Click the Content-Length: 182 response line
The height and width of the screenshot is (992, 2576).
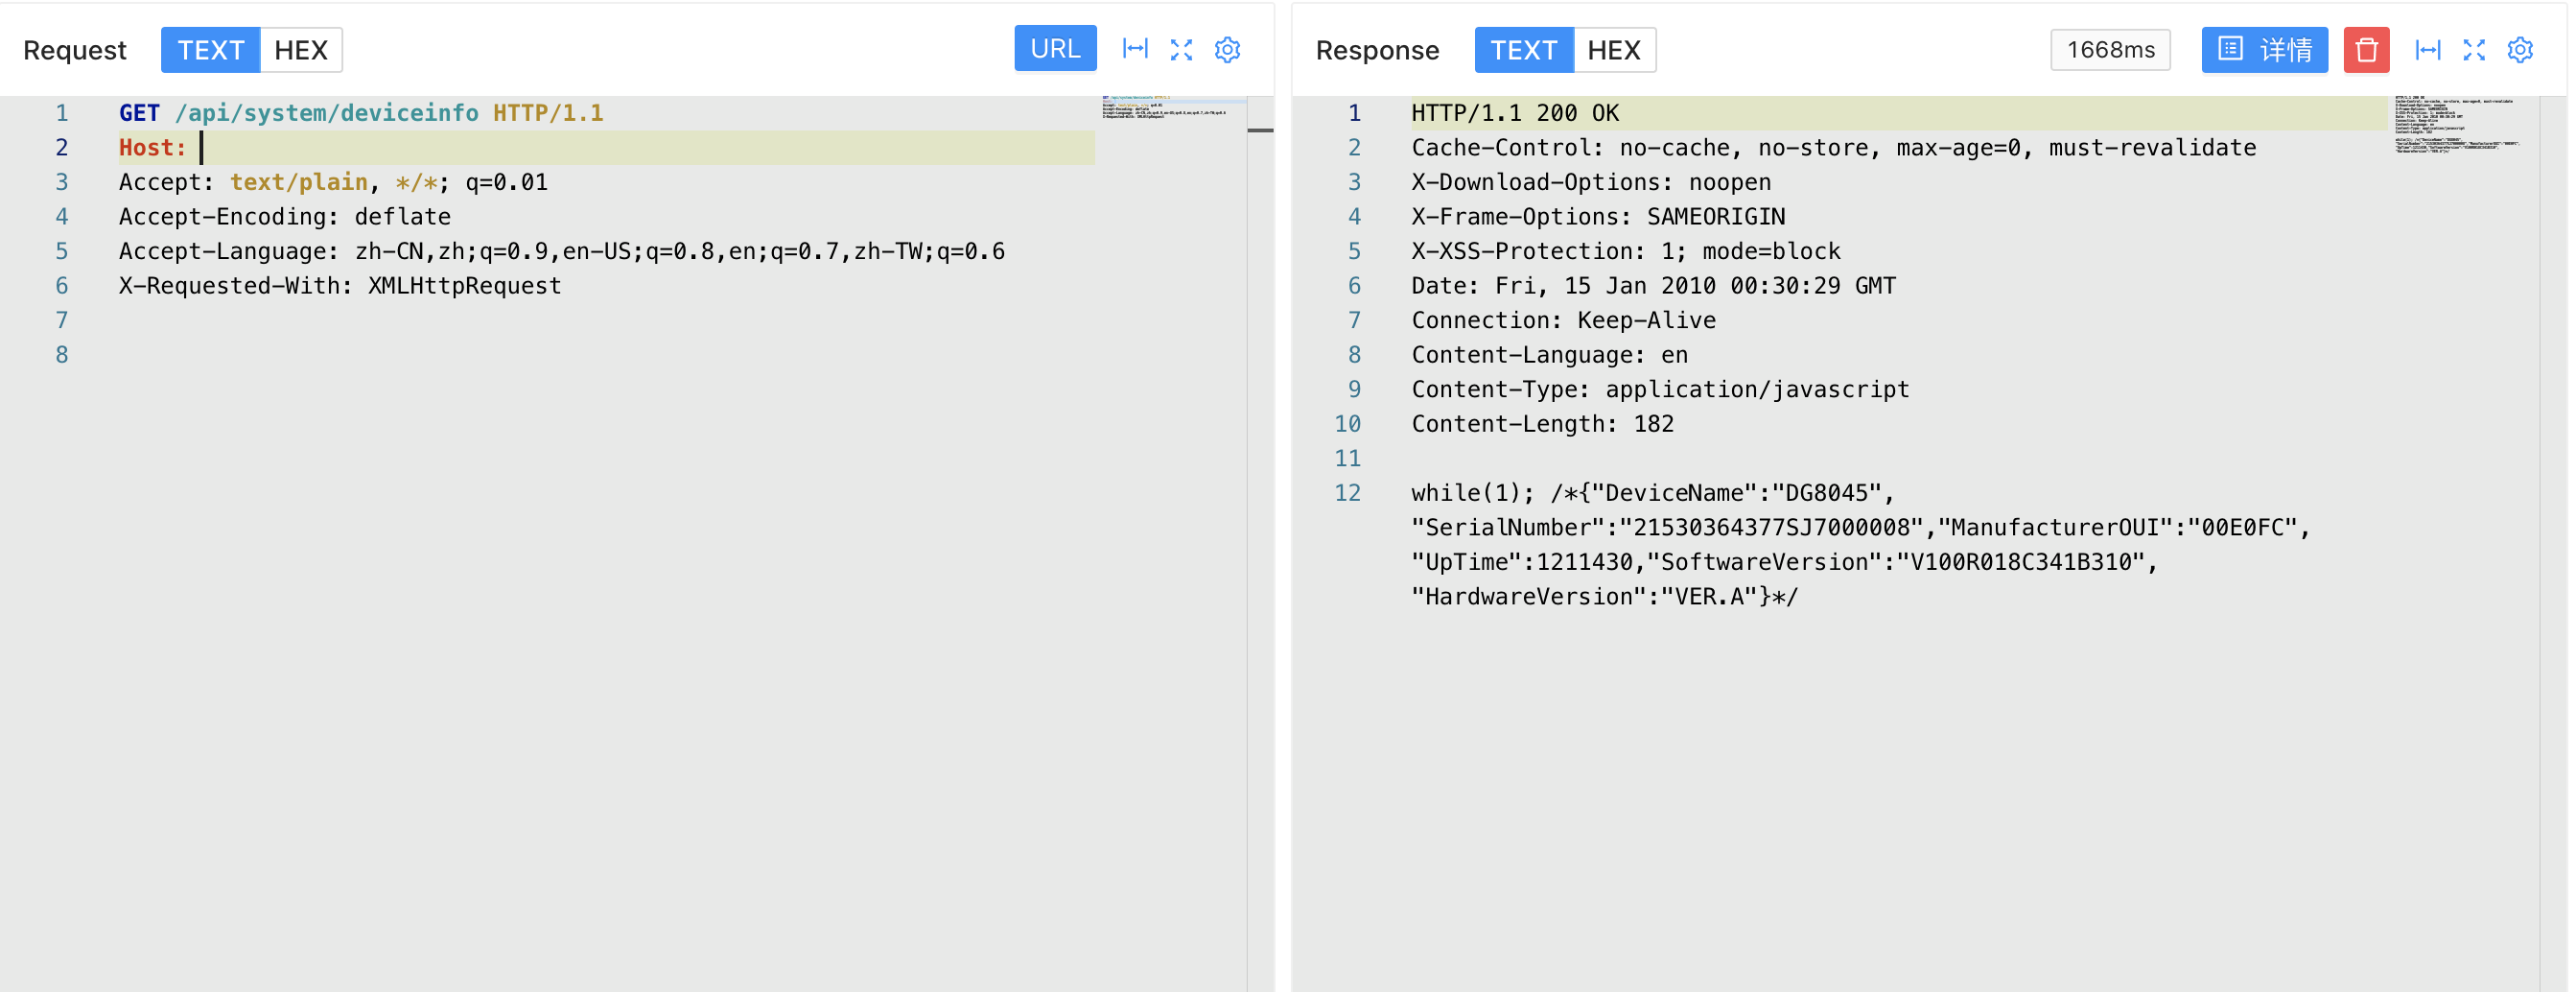pyautogui.click(x=1542, y=424)
